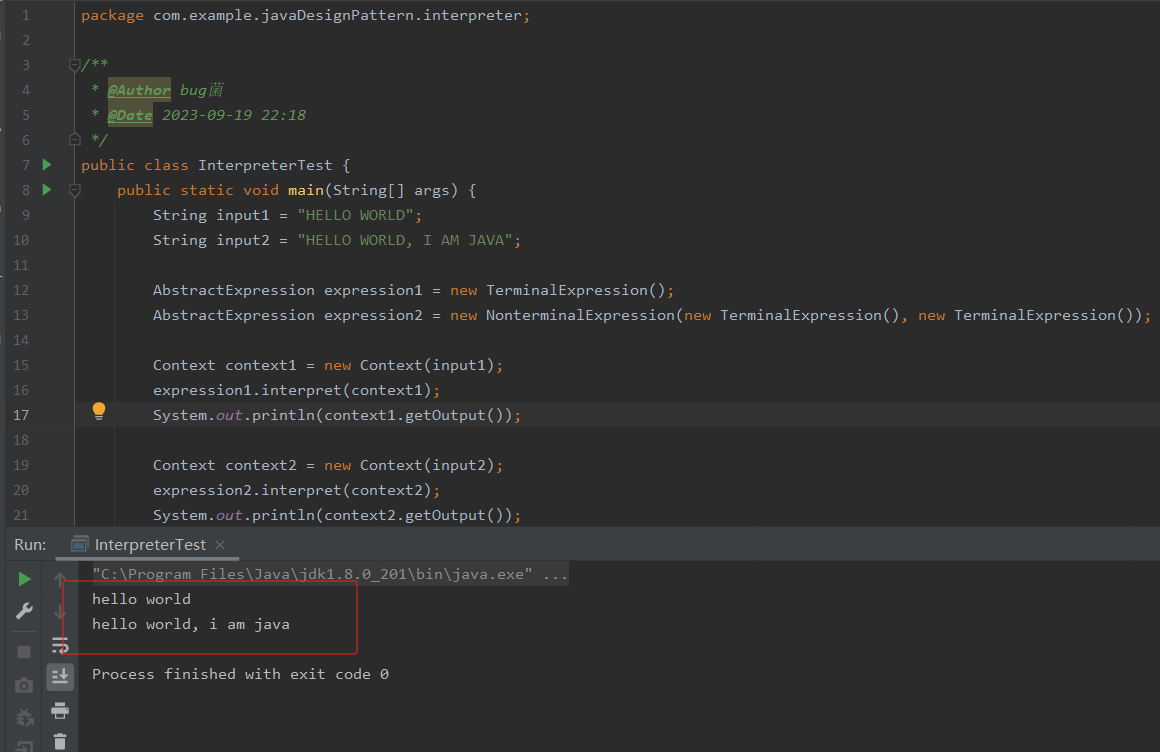Toggle scroll to end of console

pyautogui.click(x=60, y=677)
